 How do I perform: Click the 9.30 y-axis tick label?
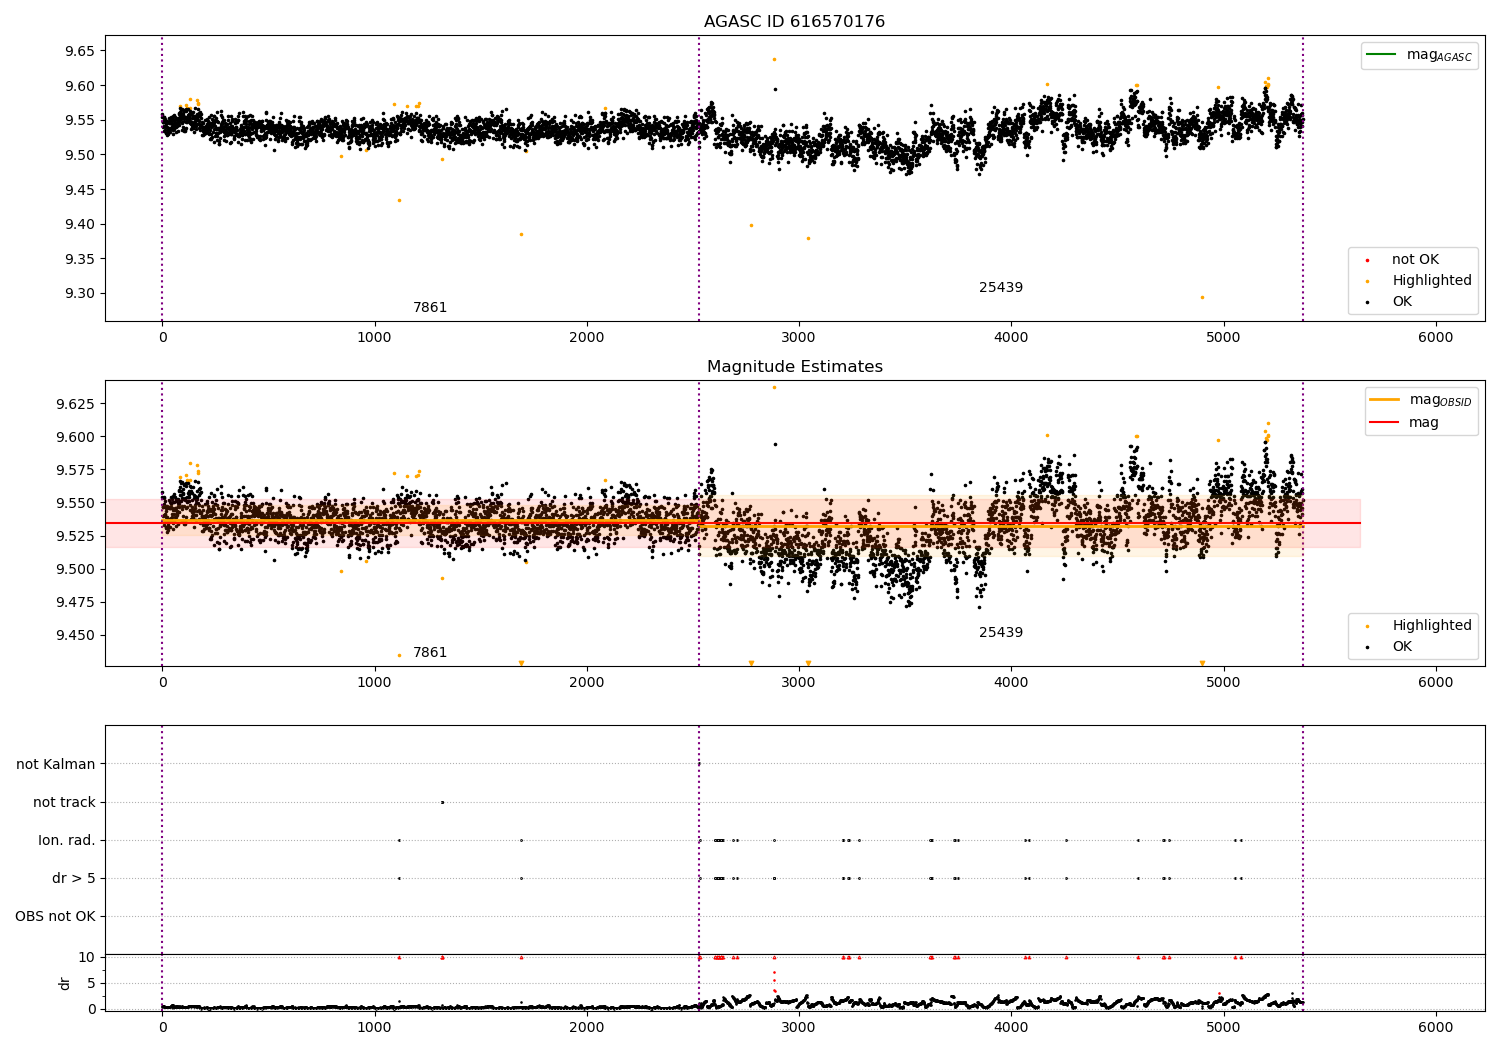tap(79, 294)
